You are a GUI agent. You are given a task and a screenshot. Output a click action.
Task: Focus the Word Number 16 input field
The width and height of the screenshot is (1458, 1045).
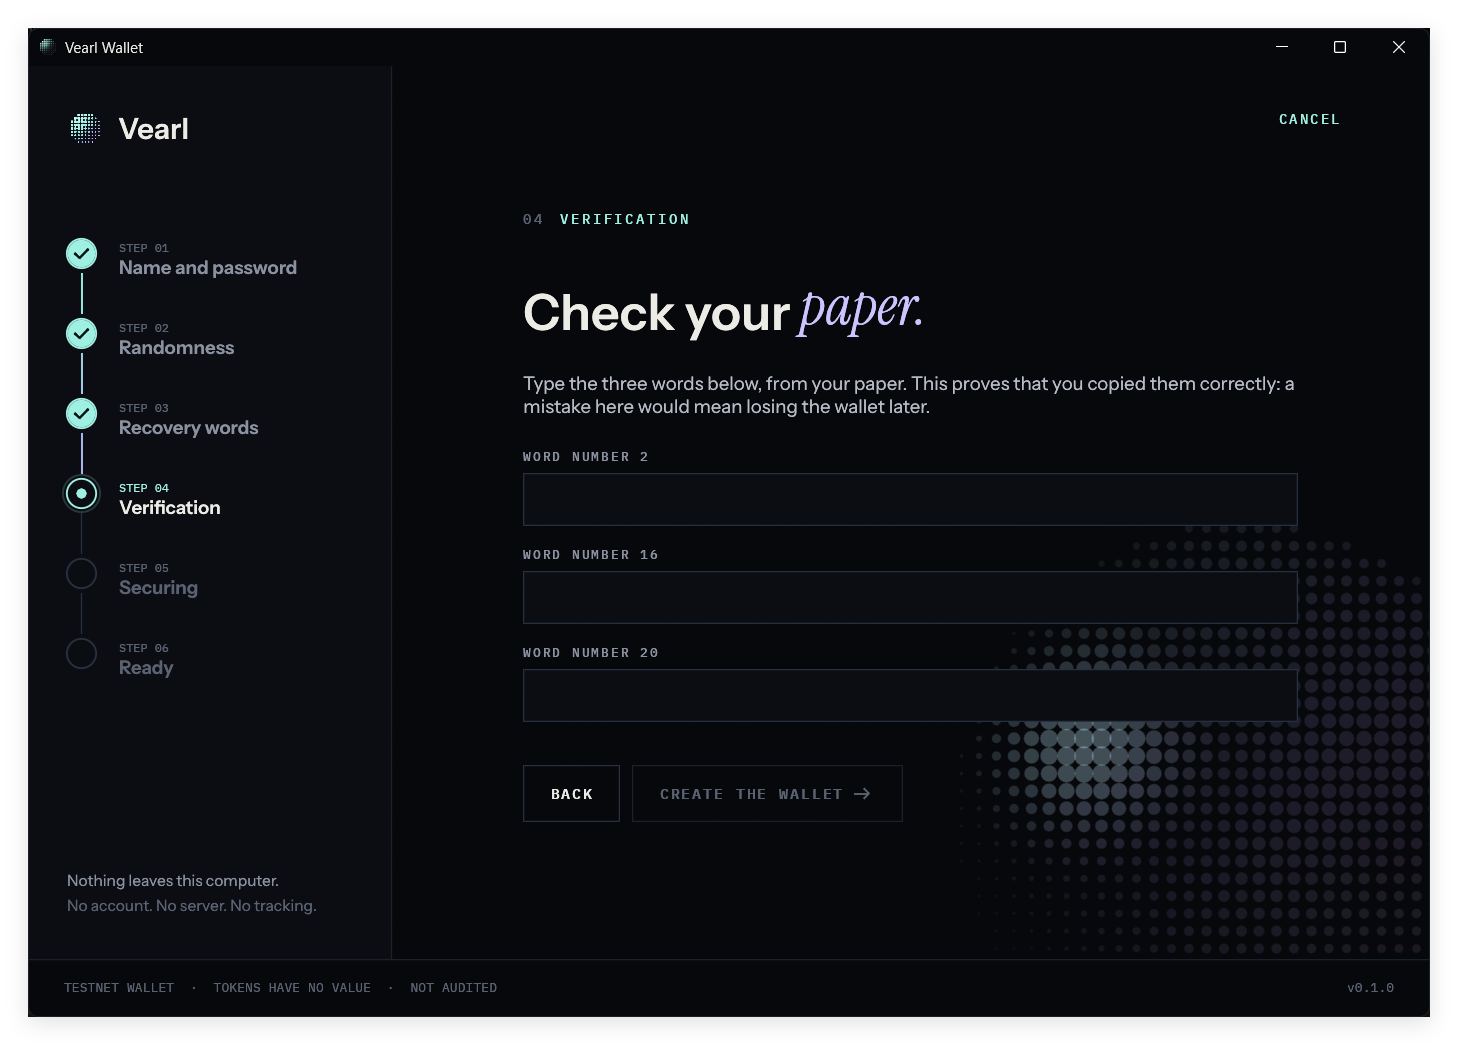[910, 597]
